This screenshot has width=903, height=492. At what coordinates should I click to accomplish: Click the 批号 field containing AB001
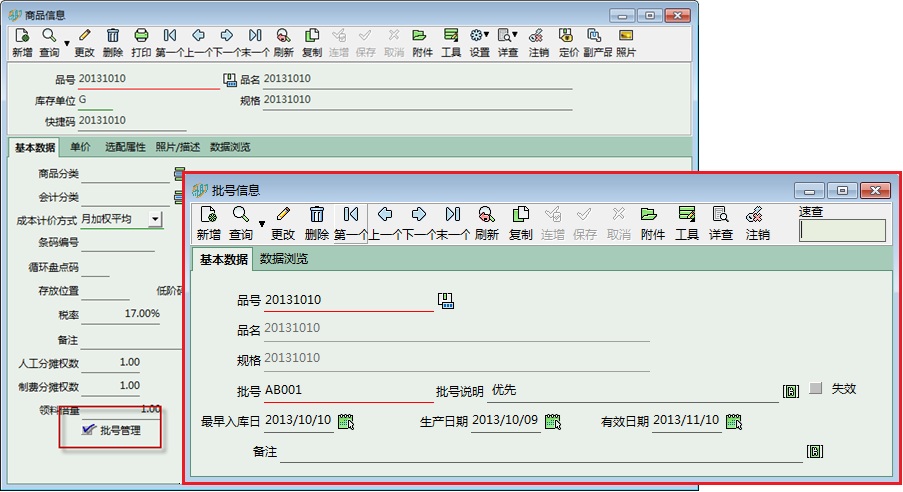pyautogui.click(x=347, y=391)
